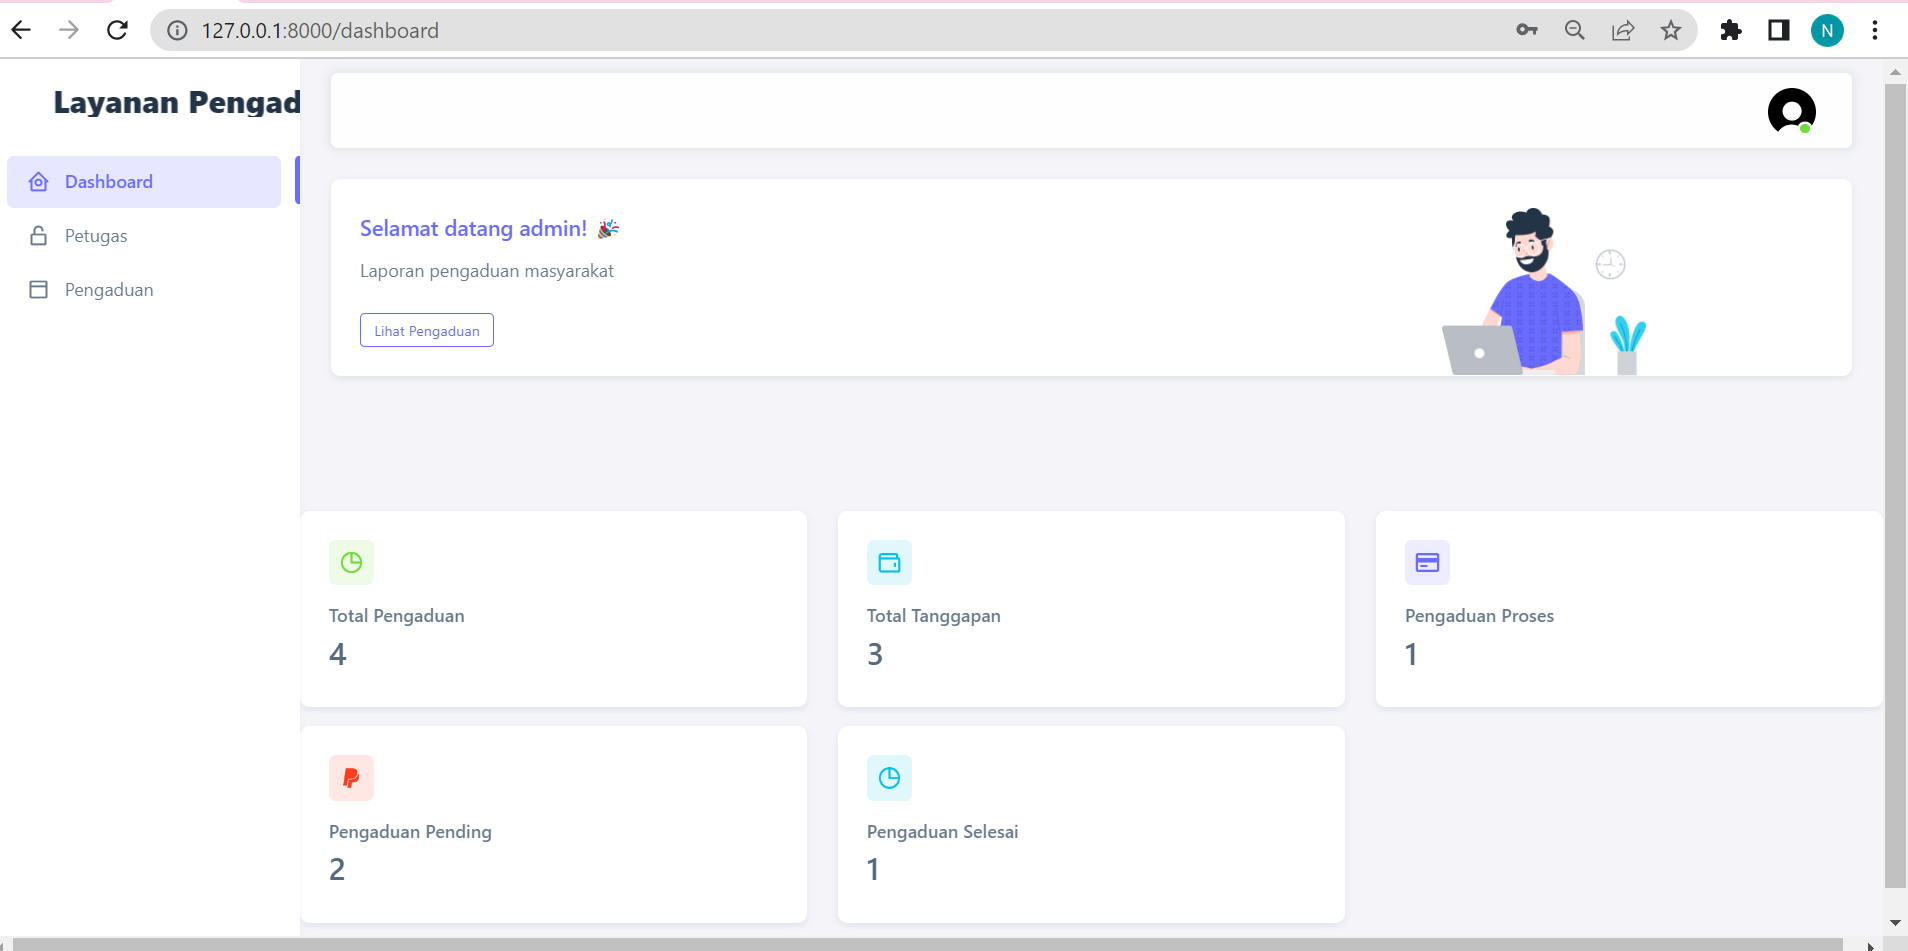This screenshot has width=1908, height=951.
Task: Click the Pengaduan Pending PayPal icon
Action: 351,778
